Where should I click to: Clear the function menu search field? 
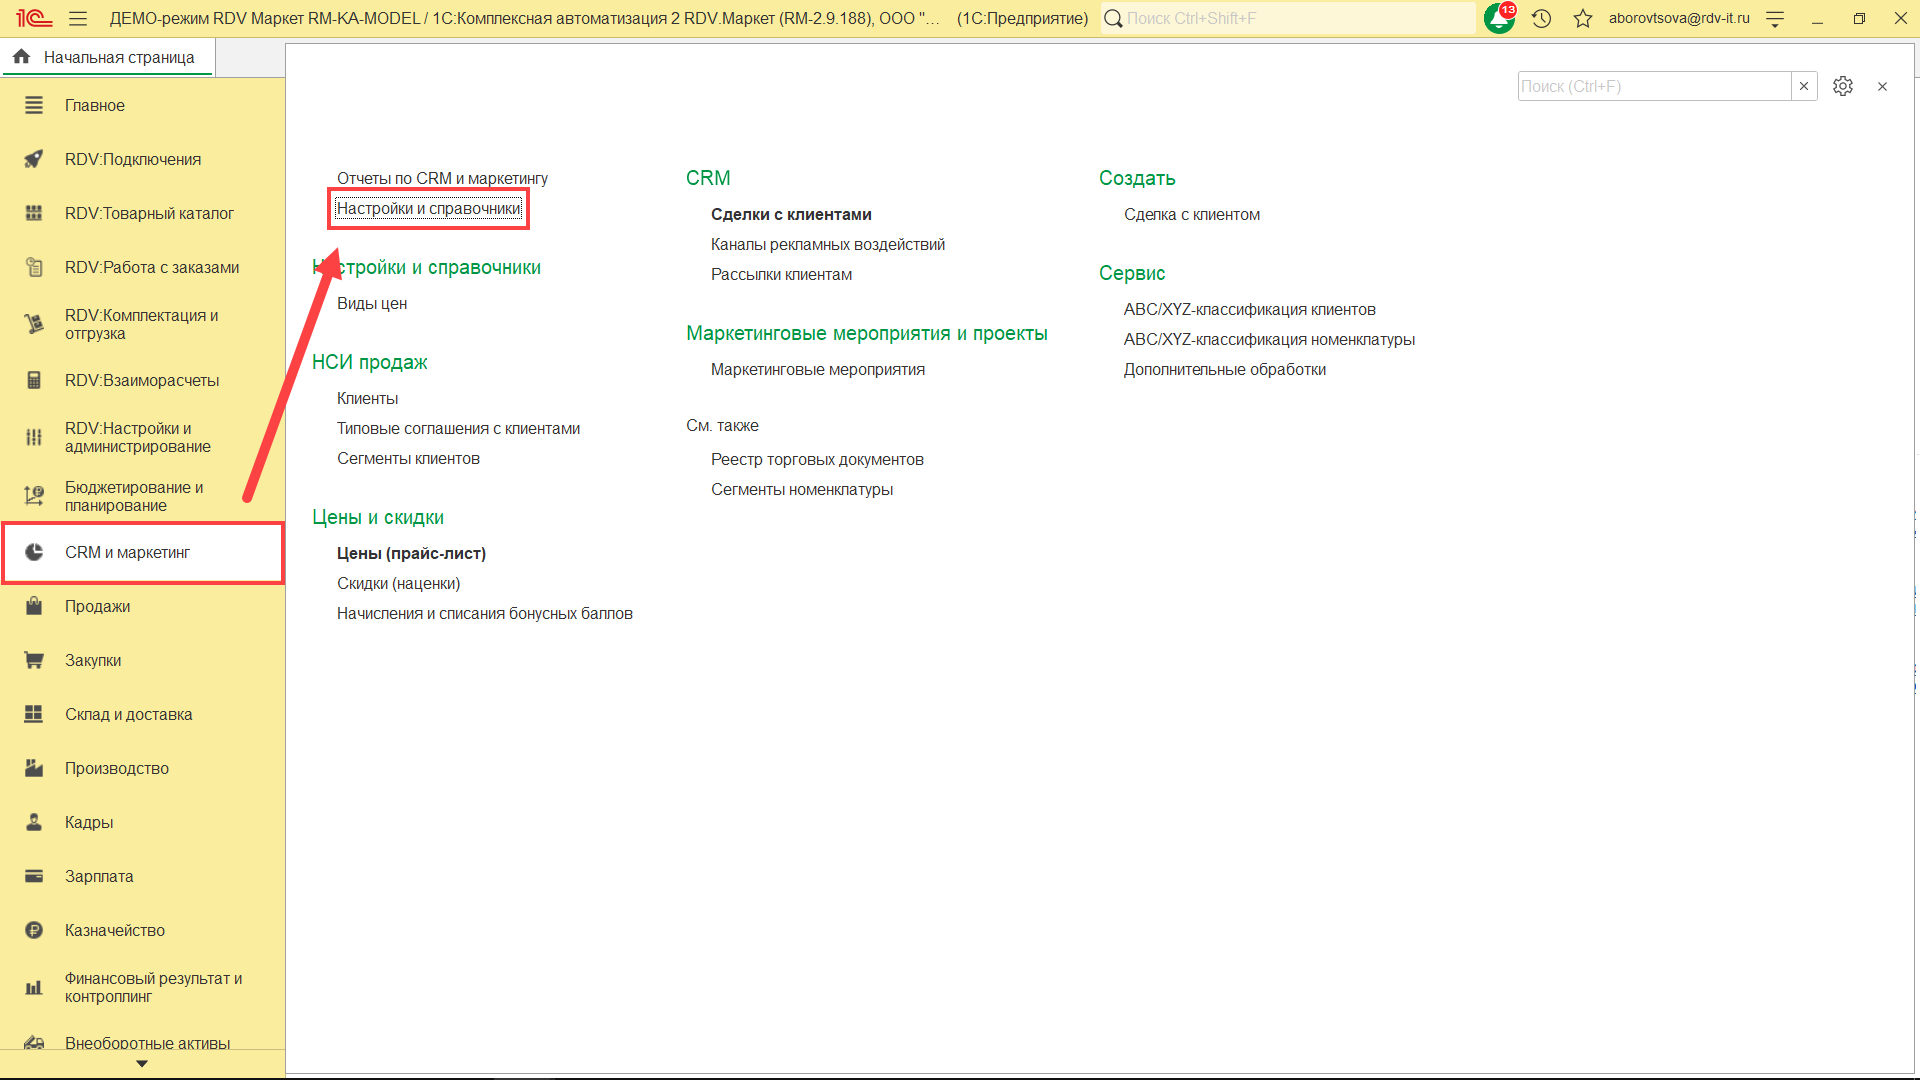tap(1803, 86)
